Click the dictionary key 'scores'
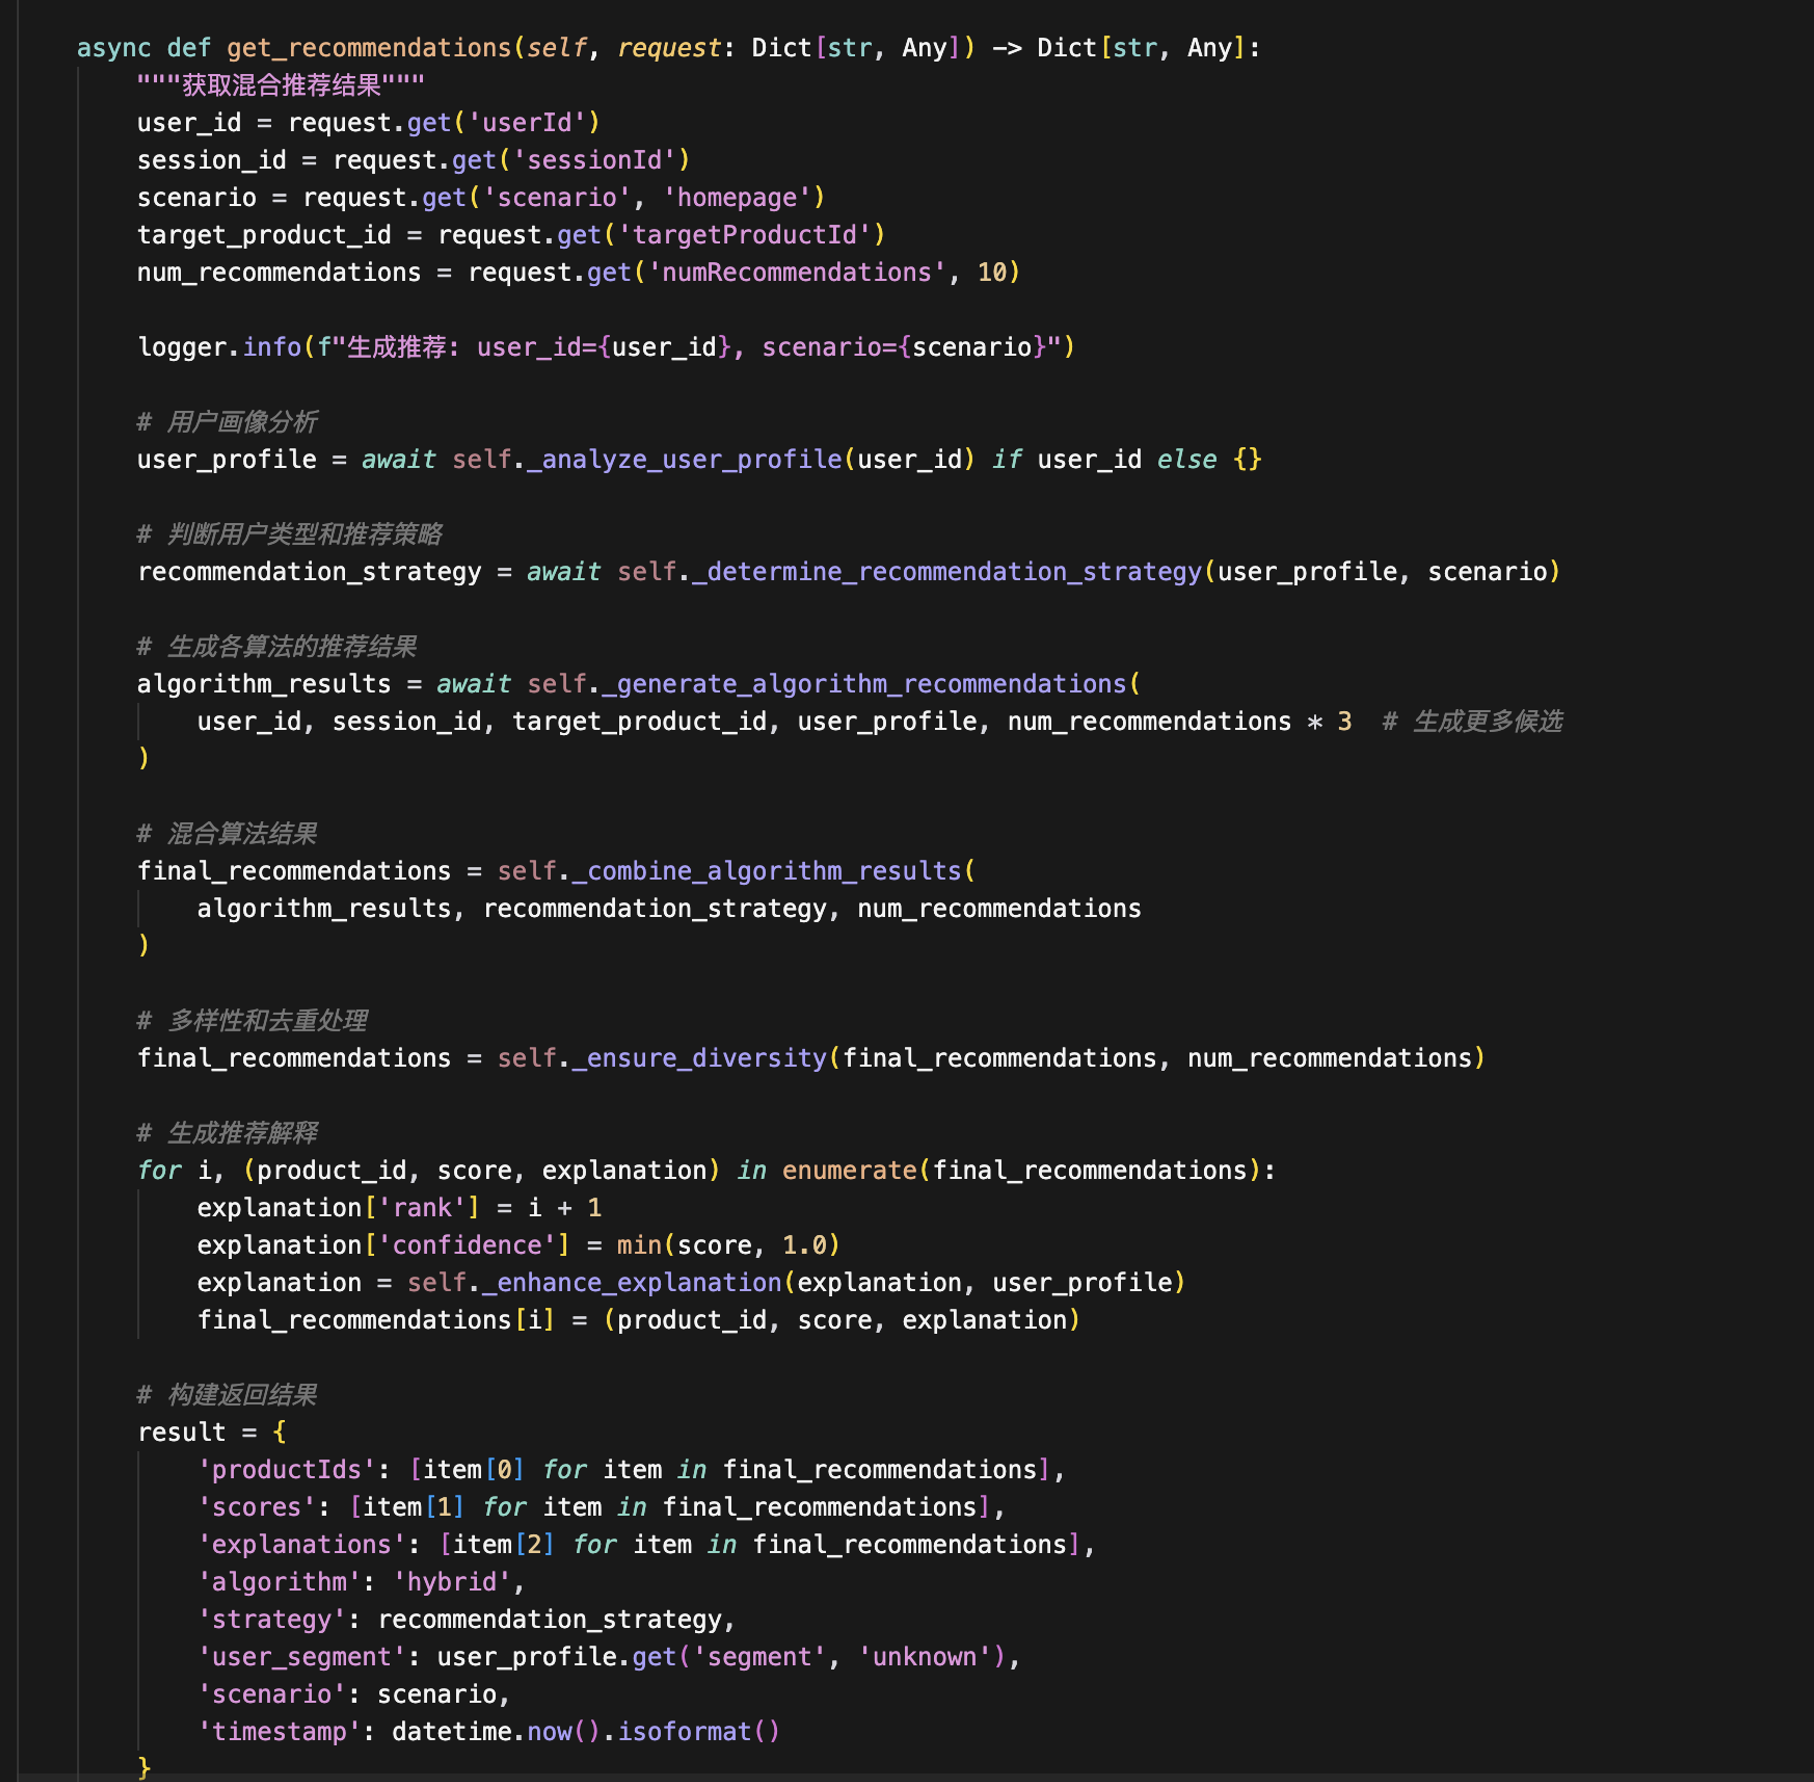This screenshot has height=1782, width=1814. (257, 1507)
